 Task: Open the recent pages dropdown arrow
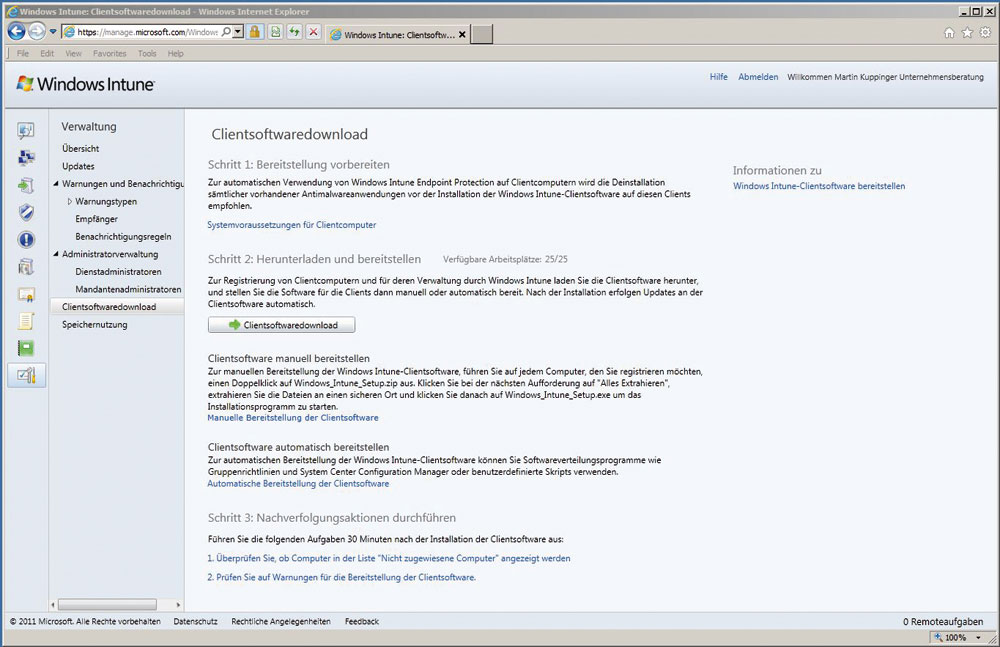tap(53, 32)
